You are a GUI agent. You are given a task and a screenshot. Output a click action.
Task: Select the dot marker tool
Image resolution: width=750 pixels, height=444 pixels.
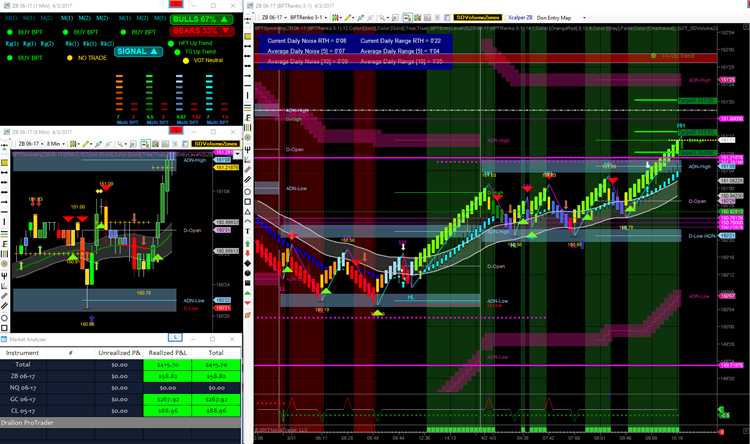click(247, 273)
